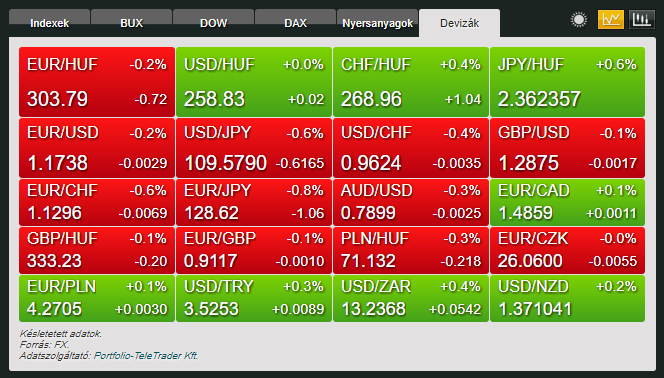Click the USD/JPY tile
Screen dimensions: 664x378
254,148
